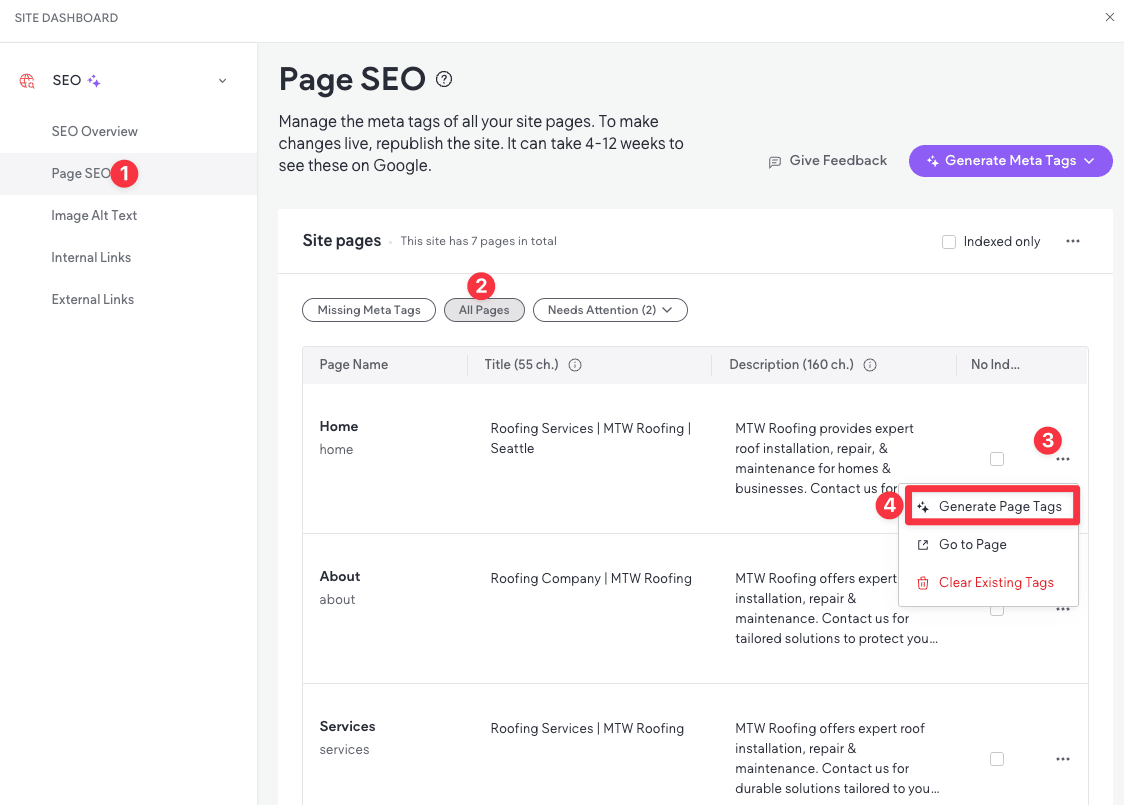This screenshot has width=1124, height=805.
Task: Click the help icon next to Page SEO
Action: coord(444,80)
